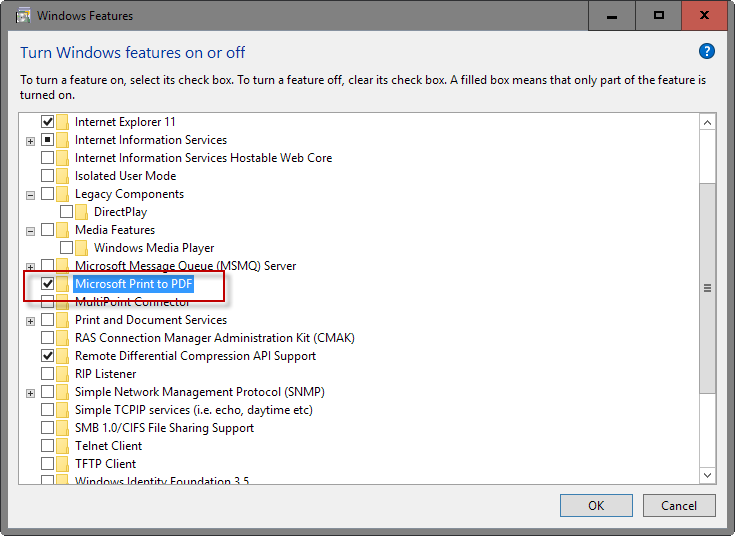
Task: Select the Windows Media Player label
Action: (x=154, y=248)
